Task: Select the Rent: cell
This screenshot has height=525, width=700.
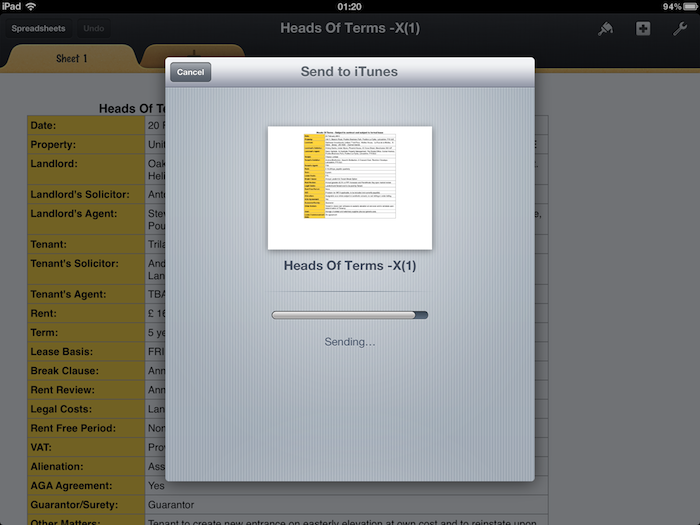Action: click(x=86, y=313)
